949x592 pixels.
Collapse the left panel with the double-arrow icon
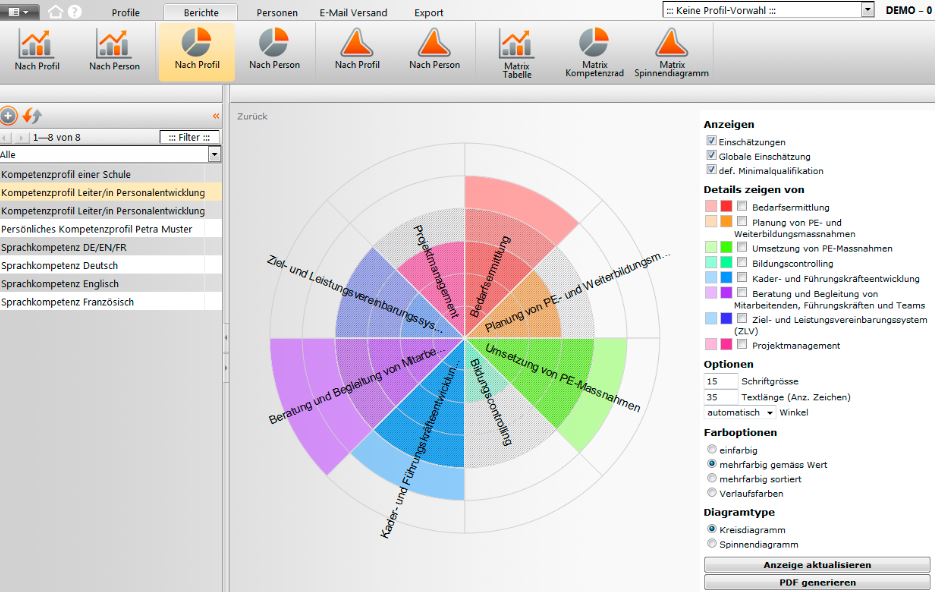pyautogui.click(x=215, y=116)
